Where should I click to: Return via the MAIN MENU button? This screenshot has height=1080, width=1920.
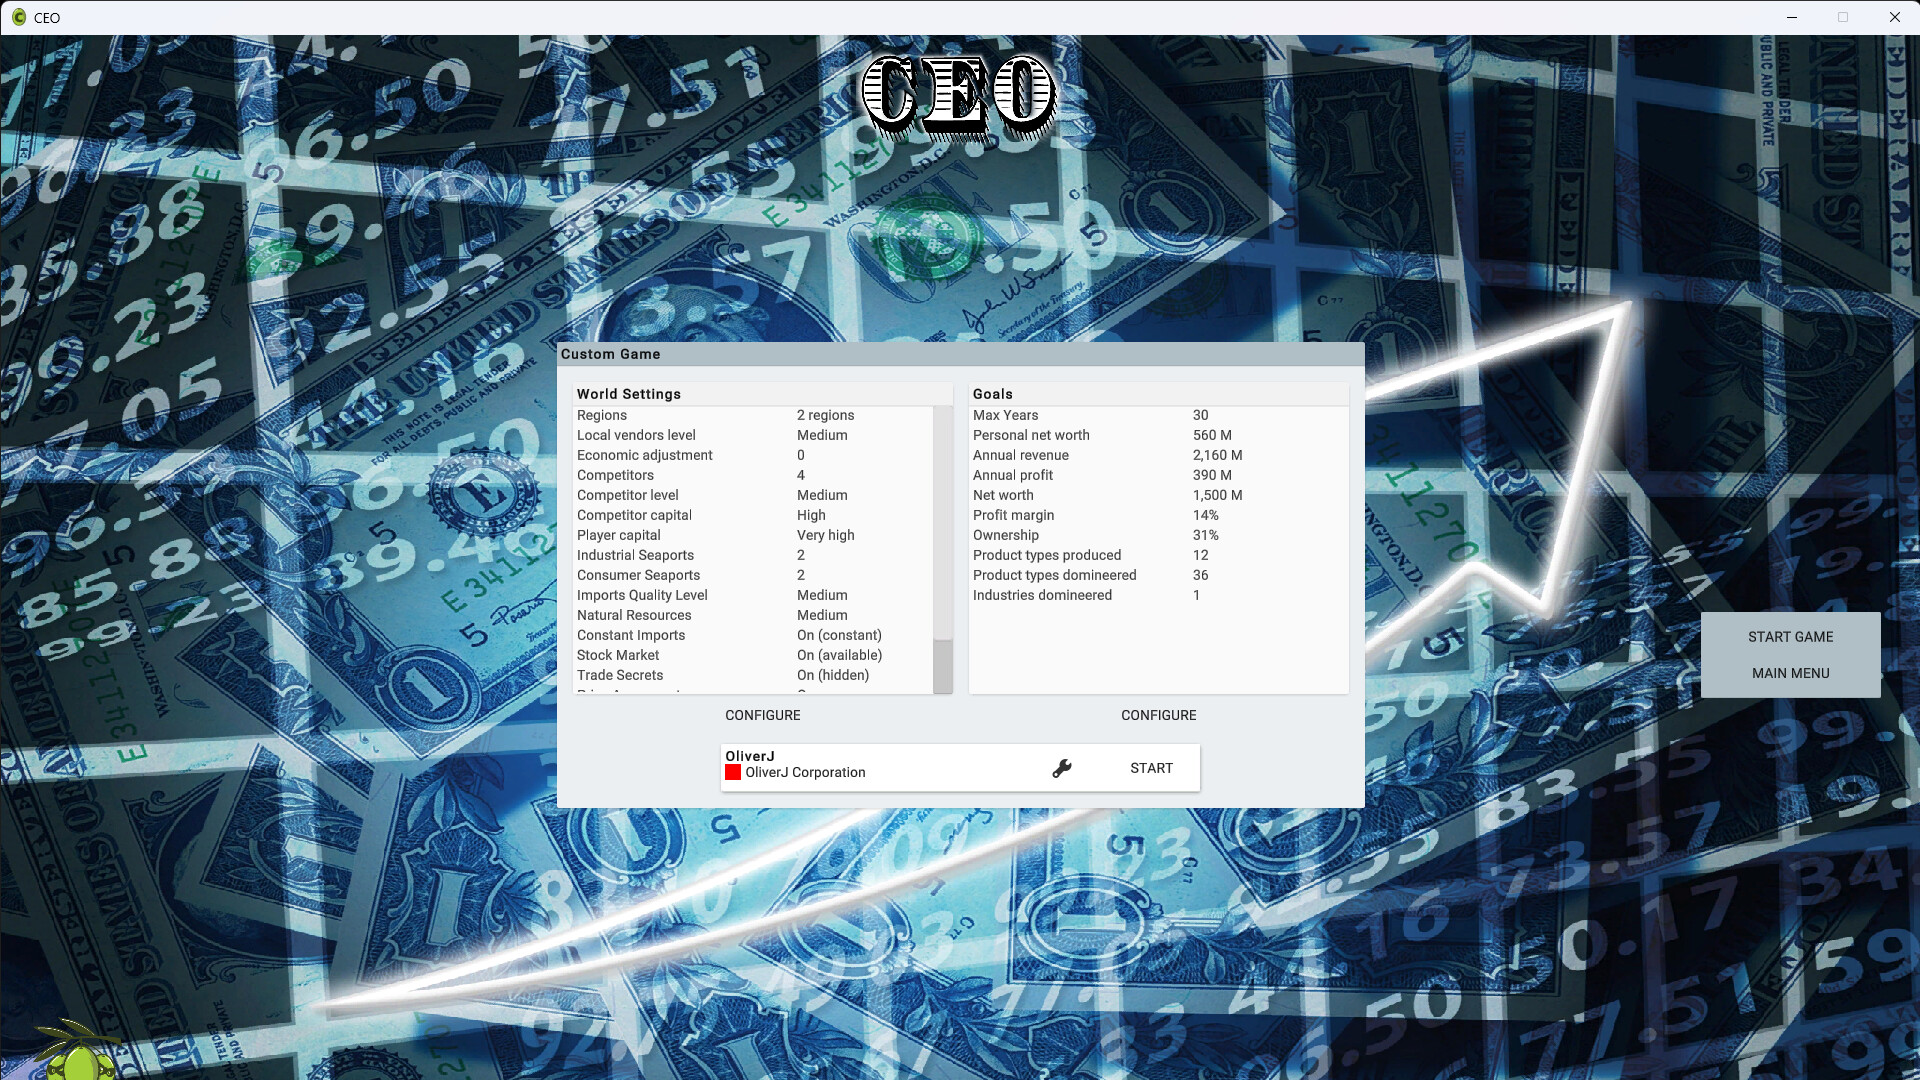coord(1789,673)
